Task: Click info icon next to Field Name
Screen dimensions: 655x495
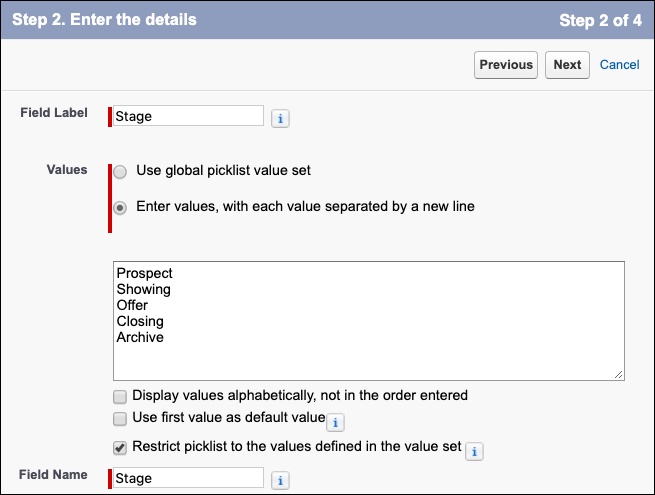Action: (280, 480)
